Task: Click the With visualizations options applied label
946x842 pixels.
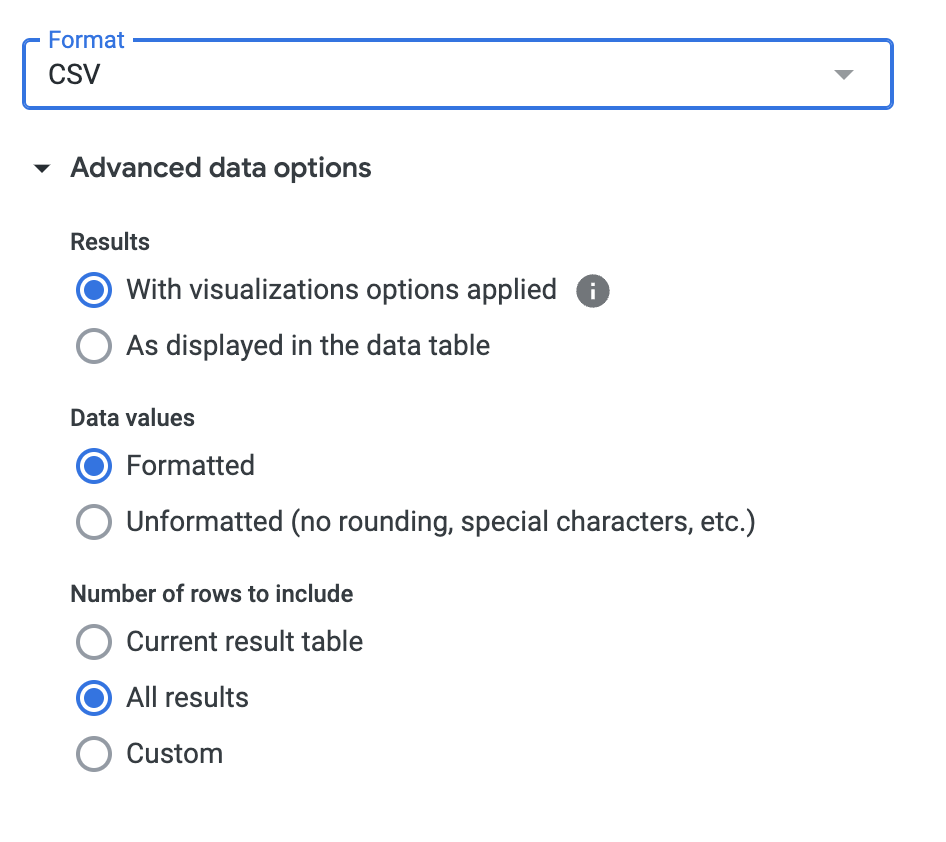Action: coord(341,290)
